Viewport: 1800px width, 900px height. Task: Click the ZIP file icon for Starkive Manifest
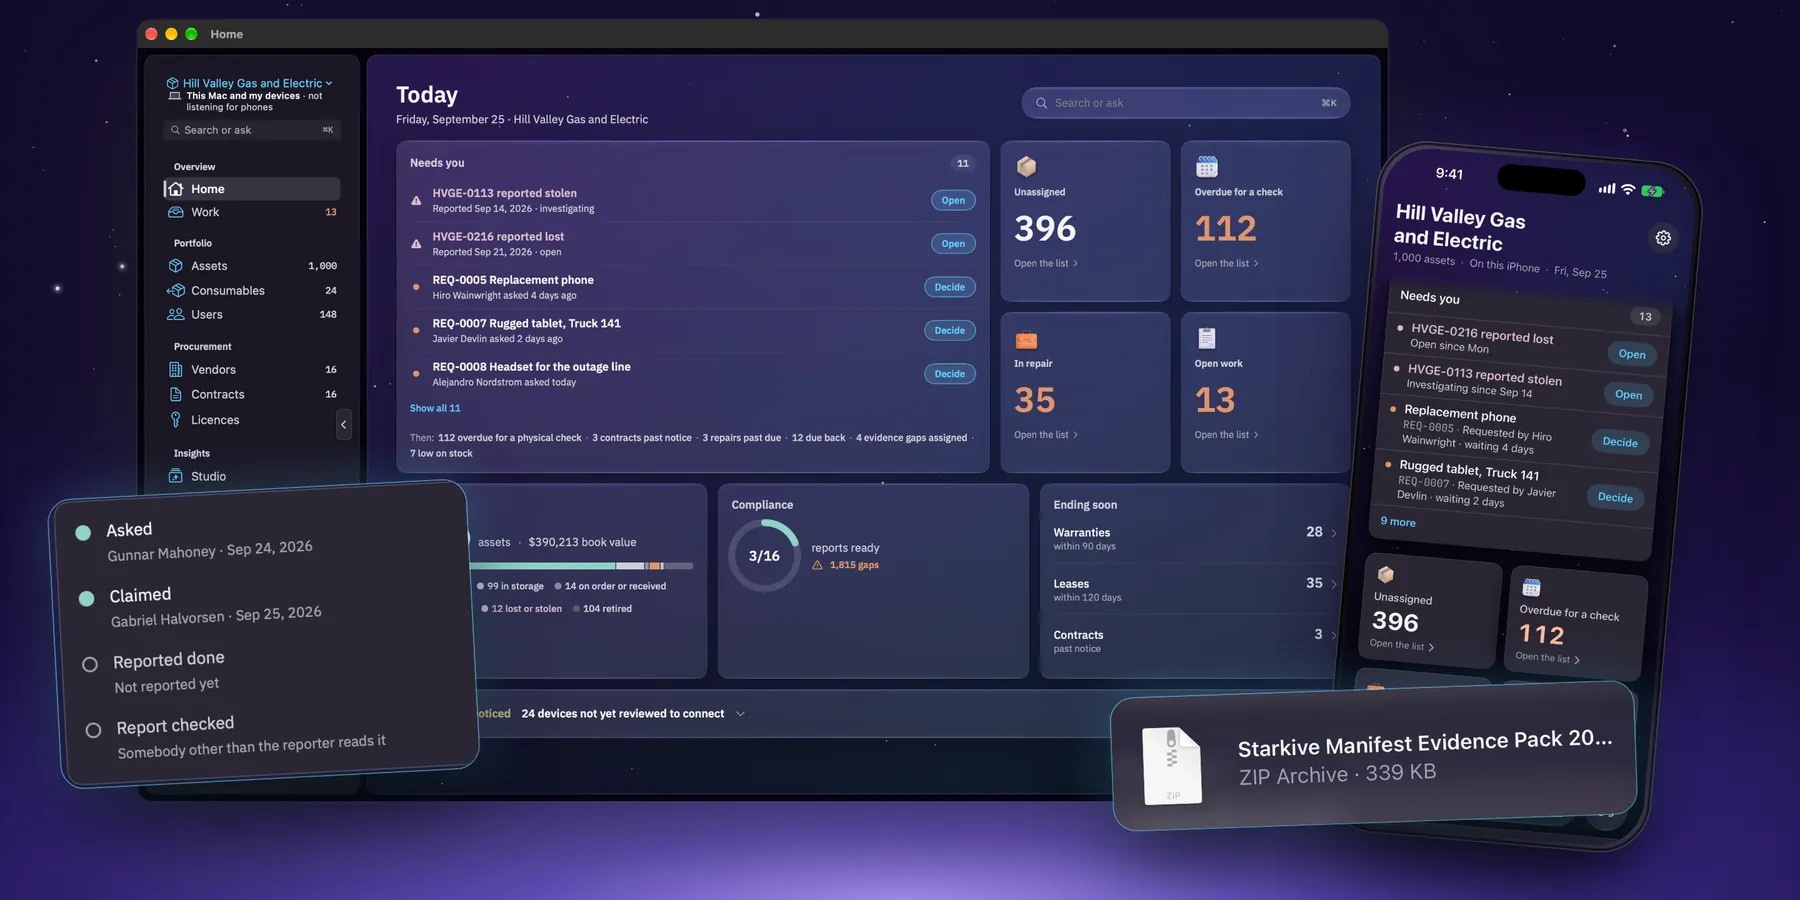click(1172, 764)
